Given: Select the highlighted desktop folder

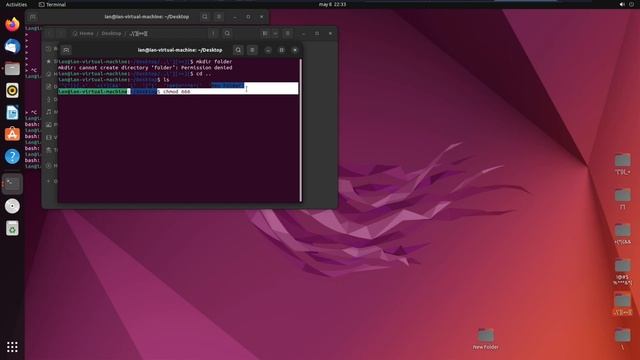Looking at the screenshot, I should click(622, 304).
